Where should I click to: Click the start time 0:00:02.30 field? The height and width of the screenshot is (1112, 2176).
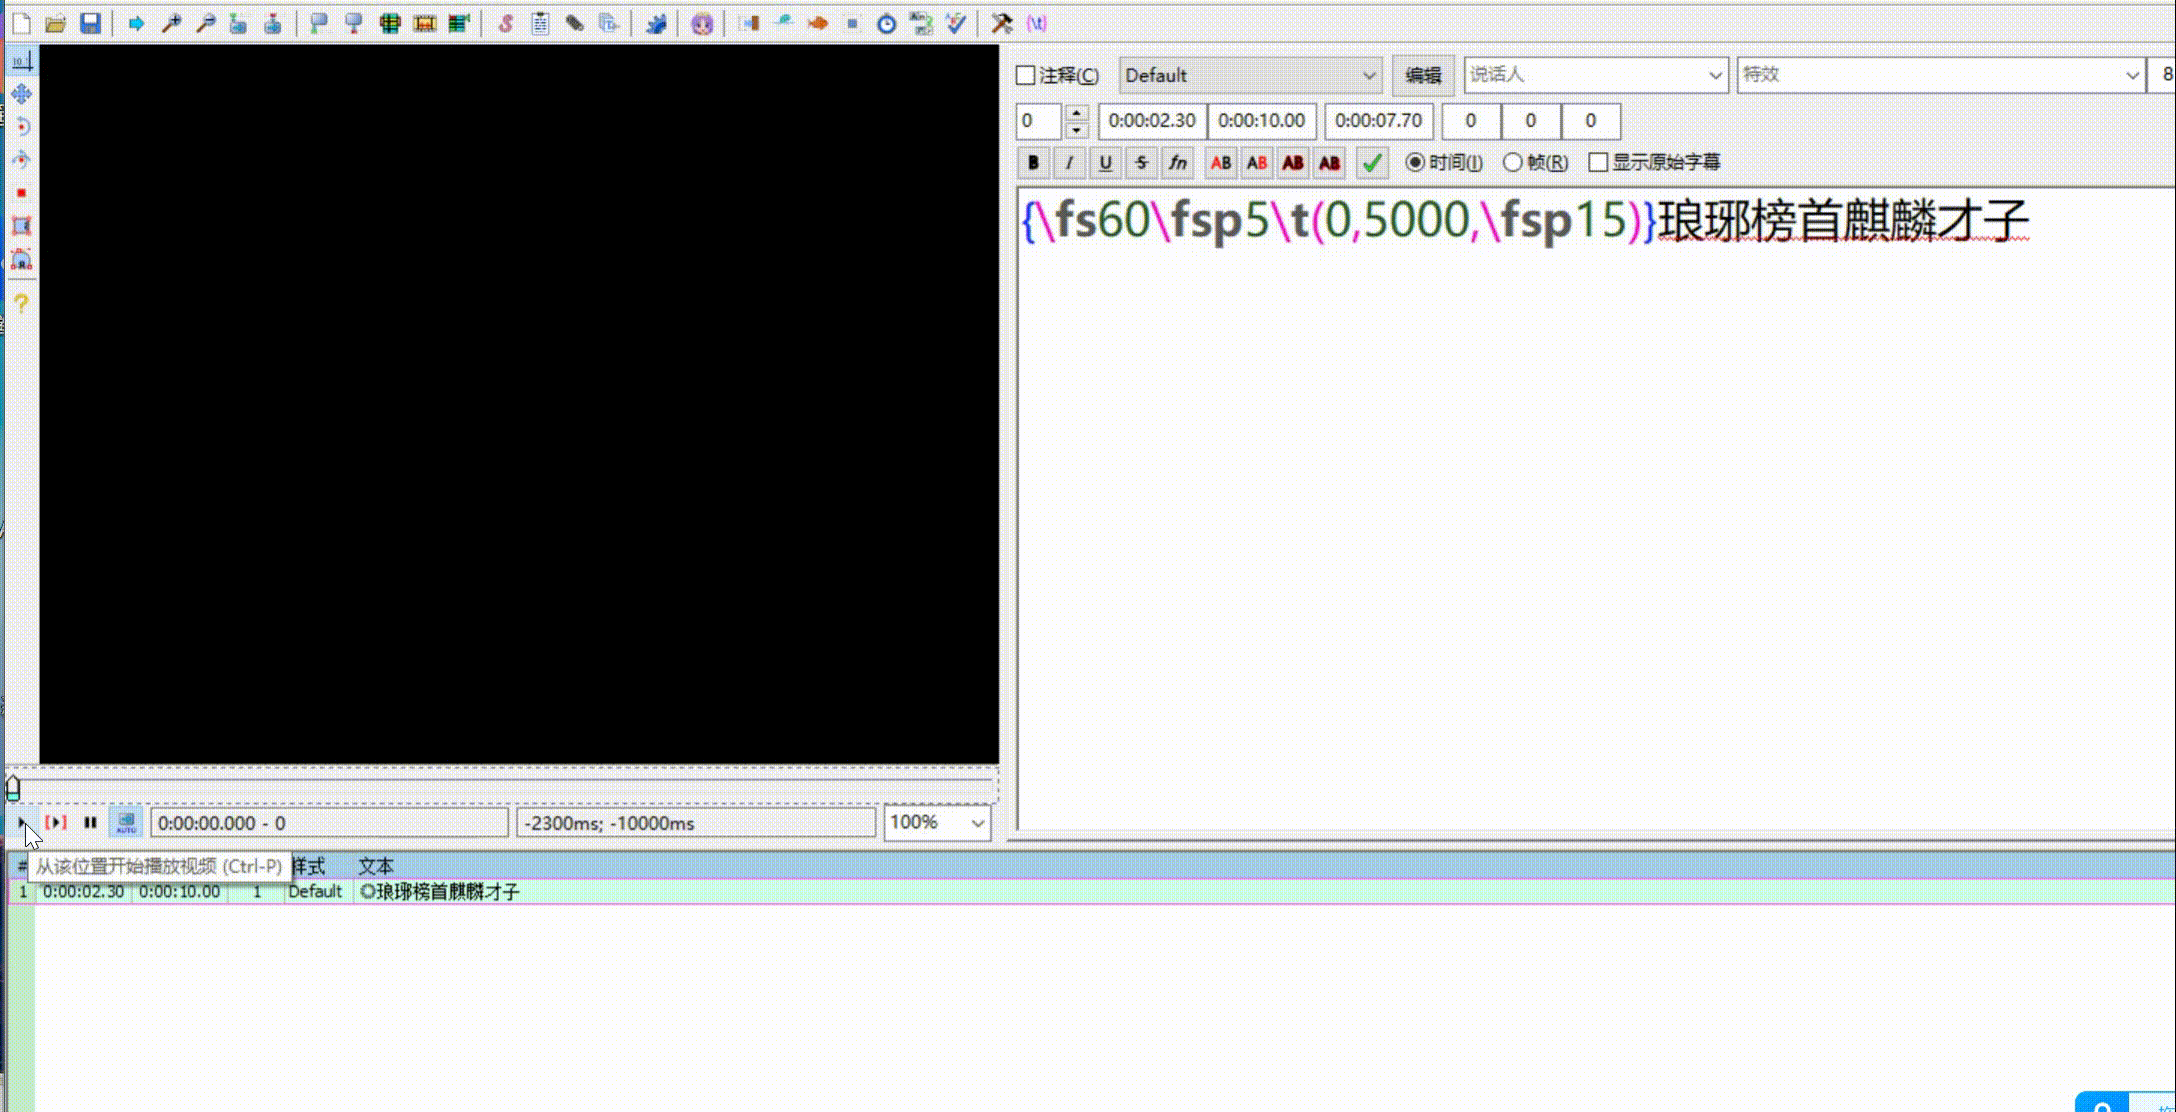click(x=1152, y=121)
